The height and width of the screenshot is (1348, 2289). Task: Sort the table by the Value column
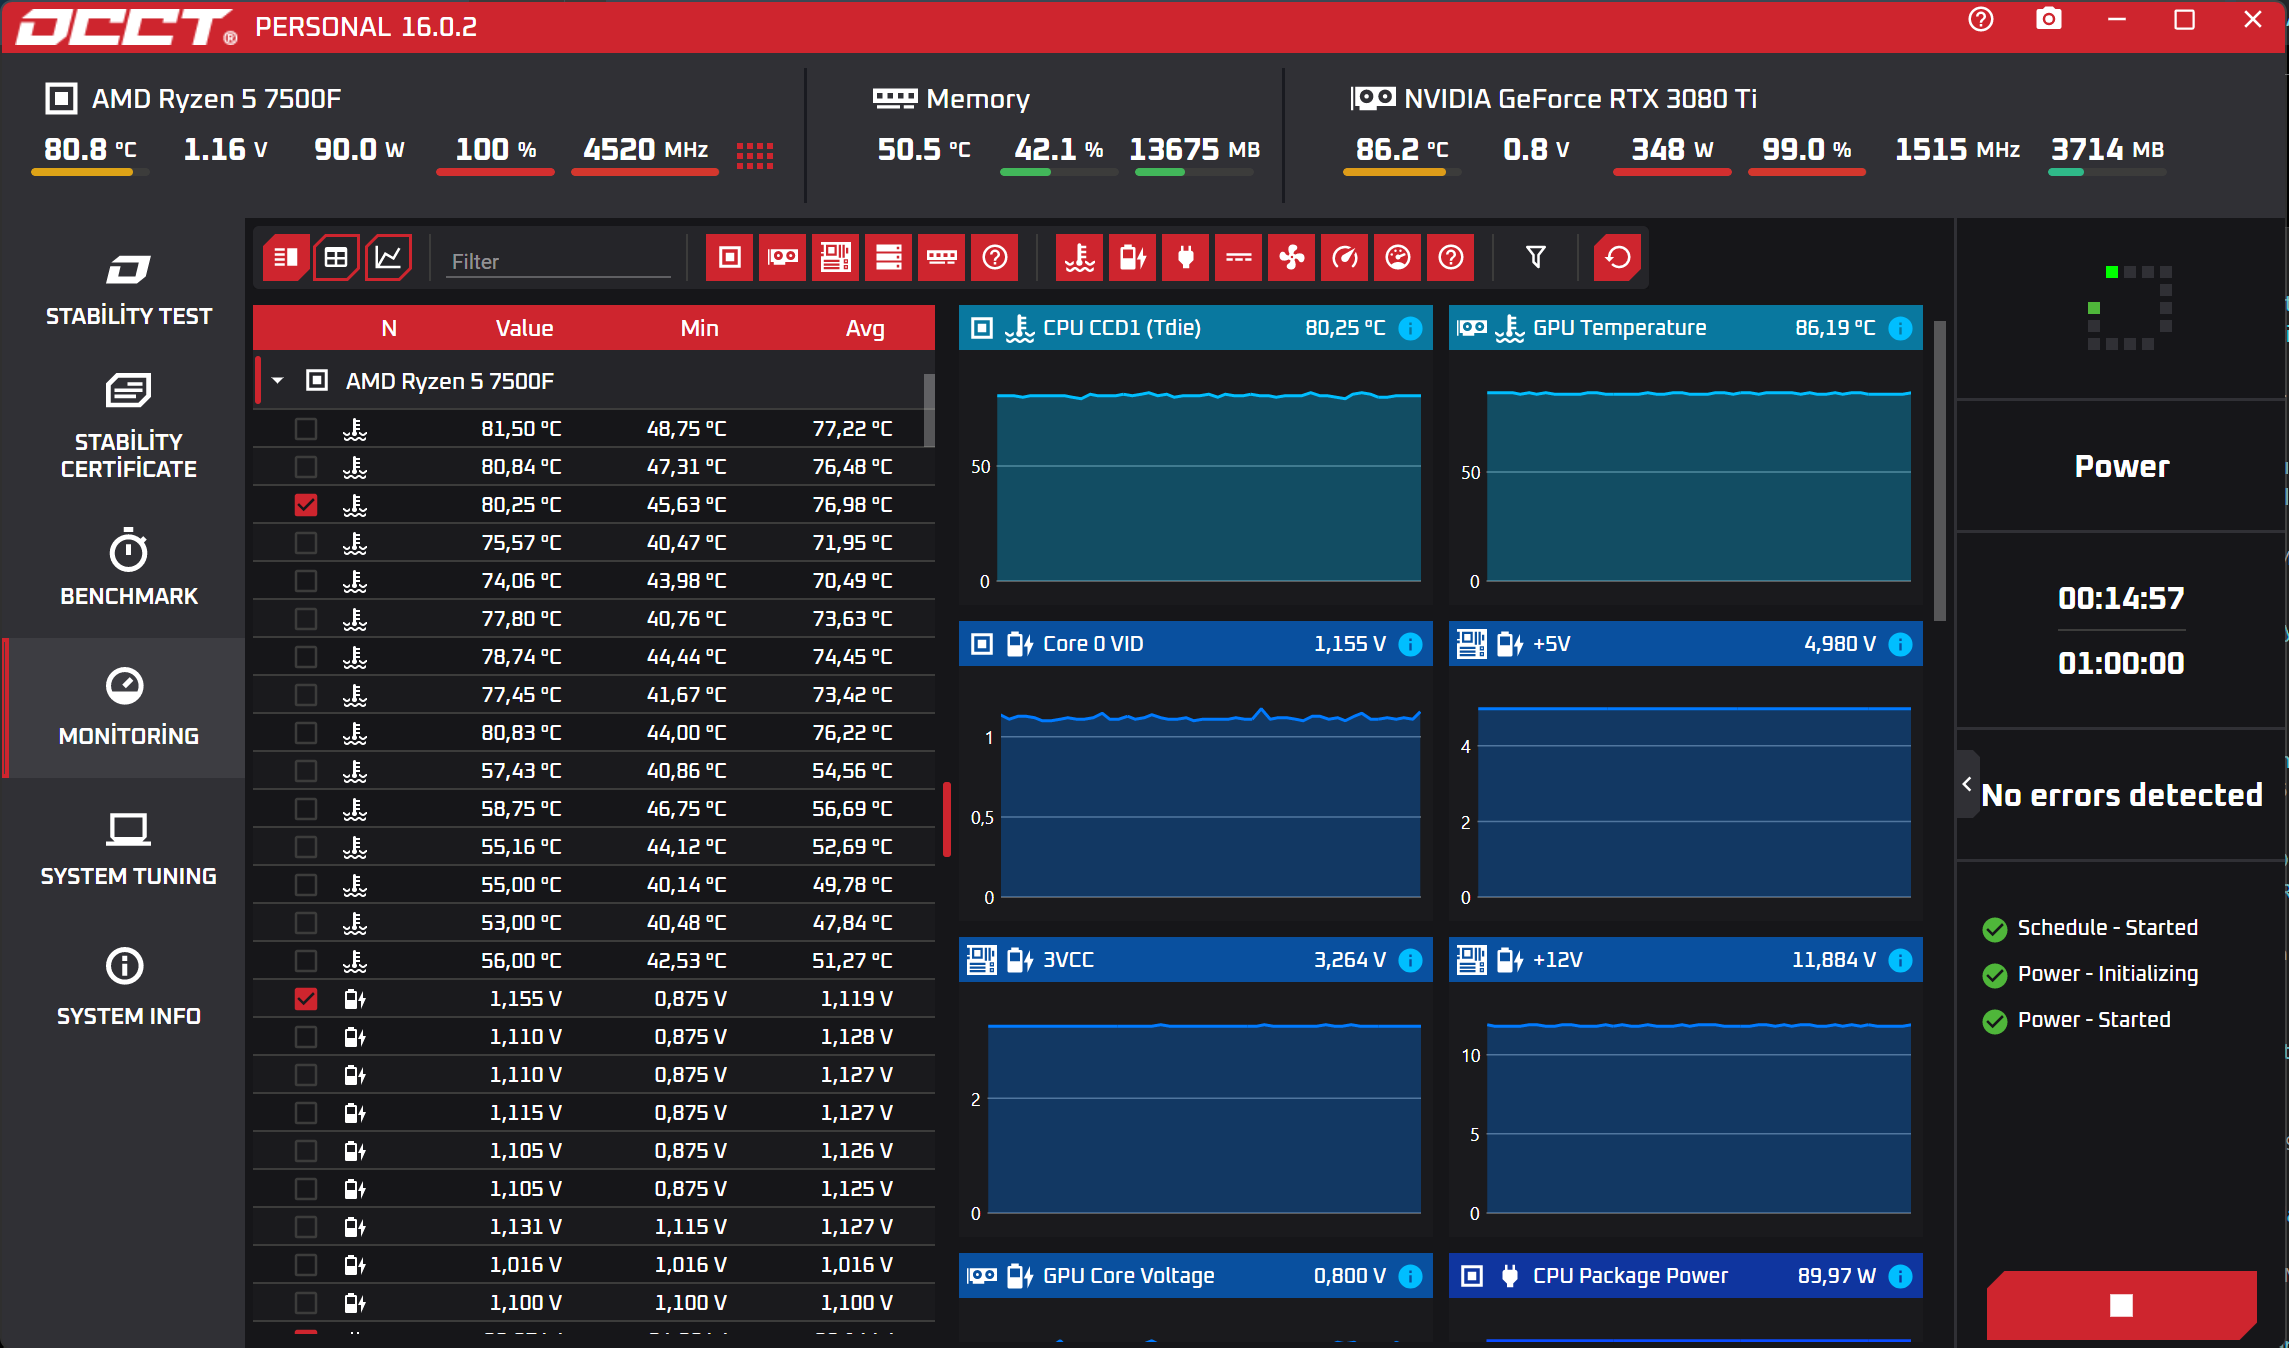pyautogui.click(x=524, y=328)
